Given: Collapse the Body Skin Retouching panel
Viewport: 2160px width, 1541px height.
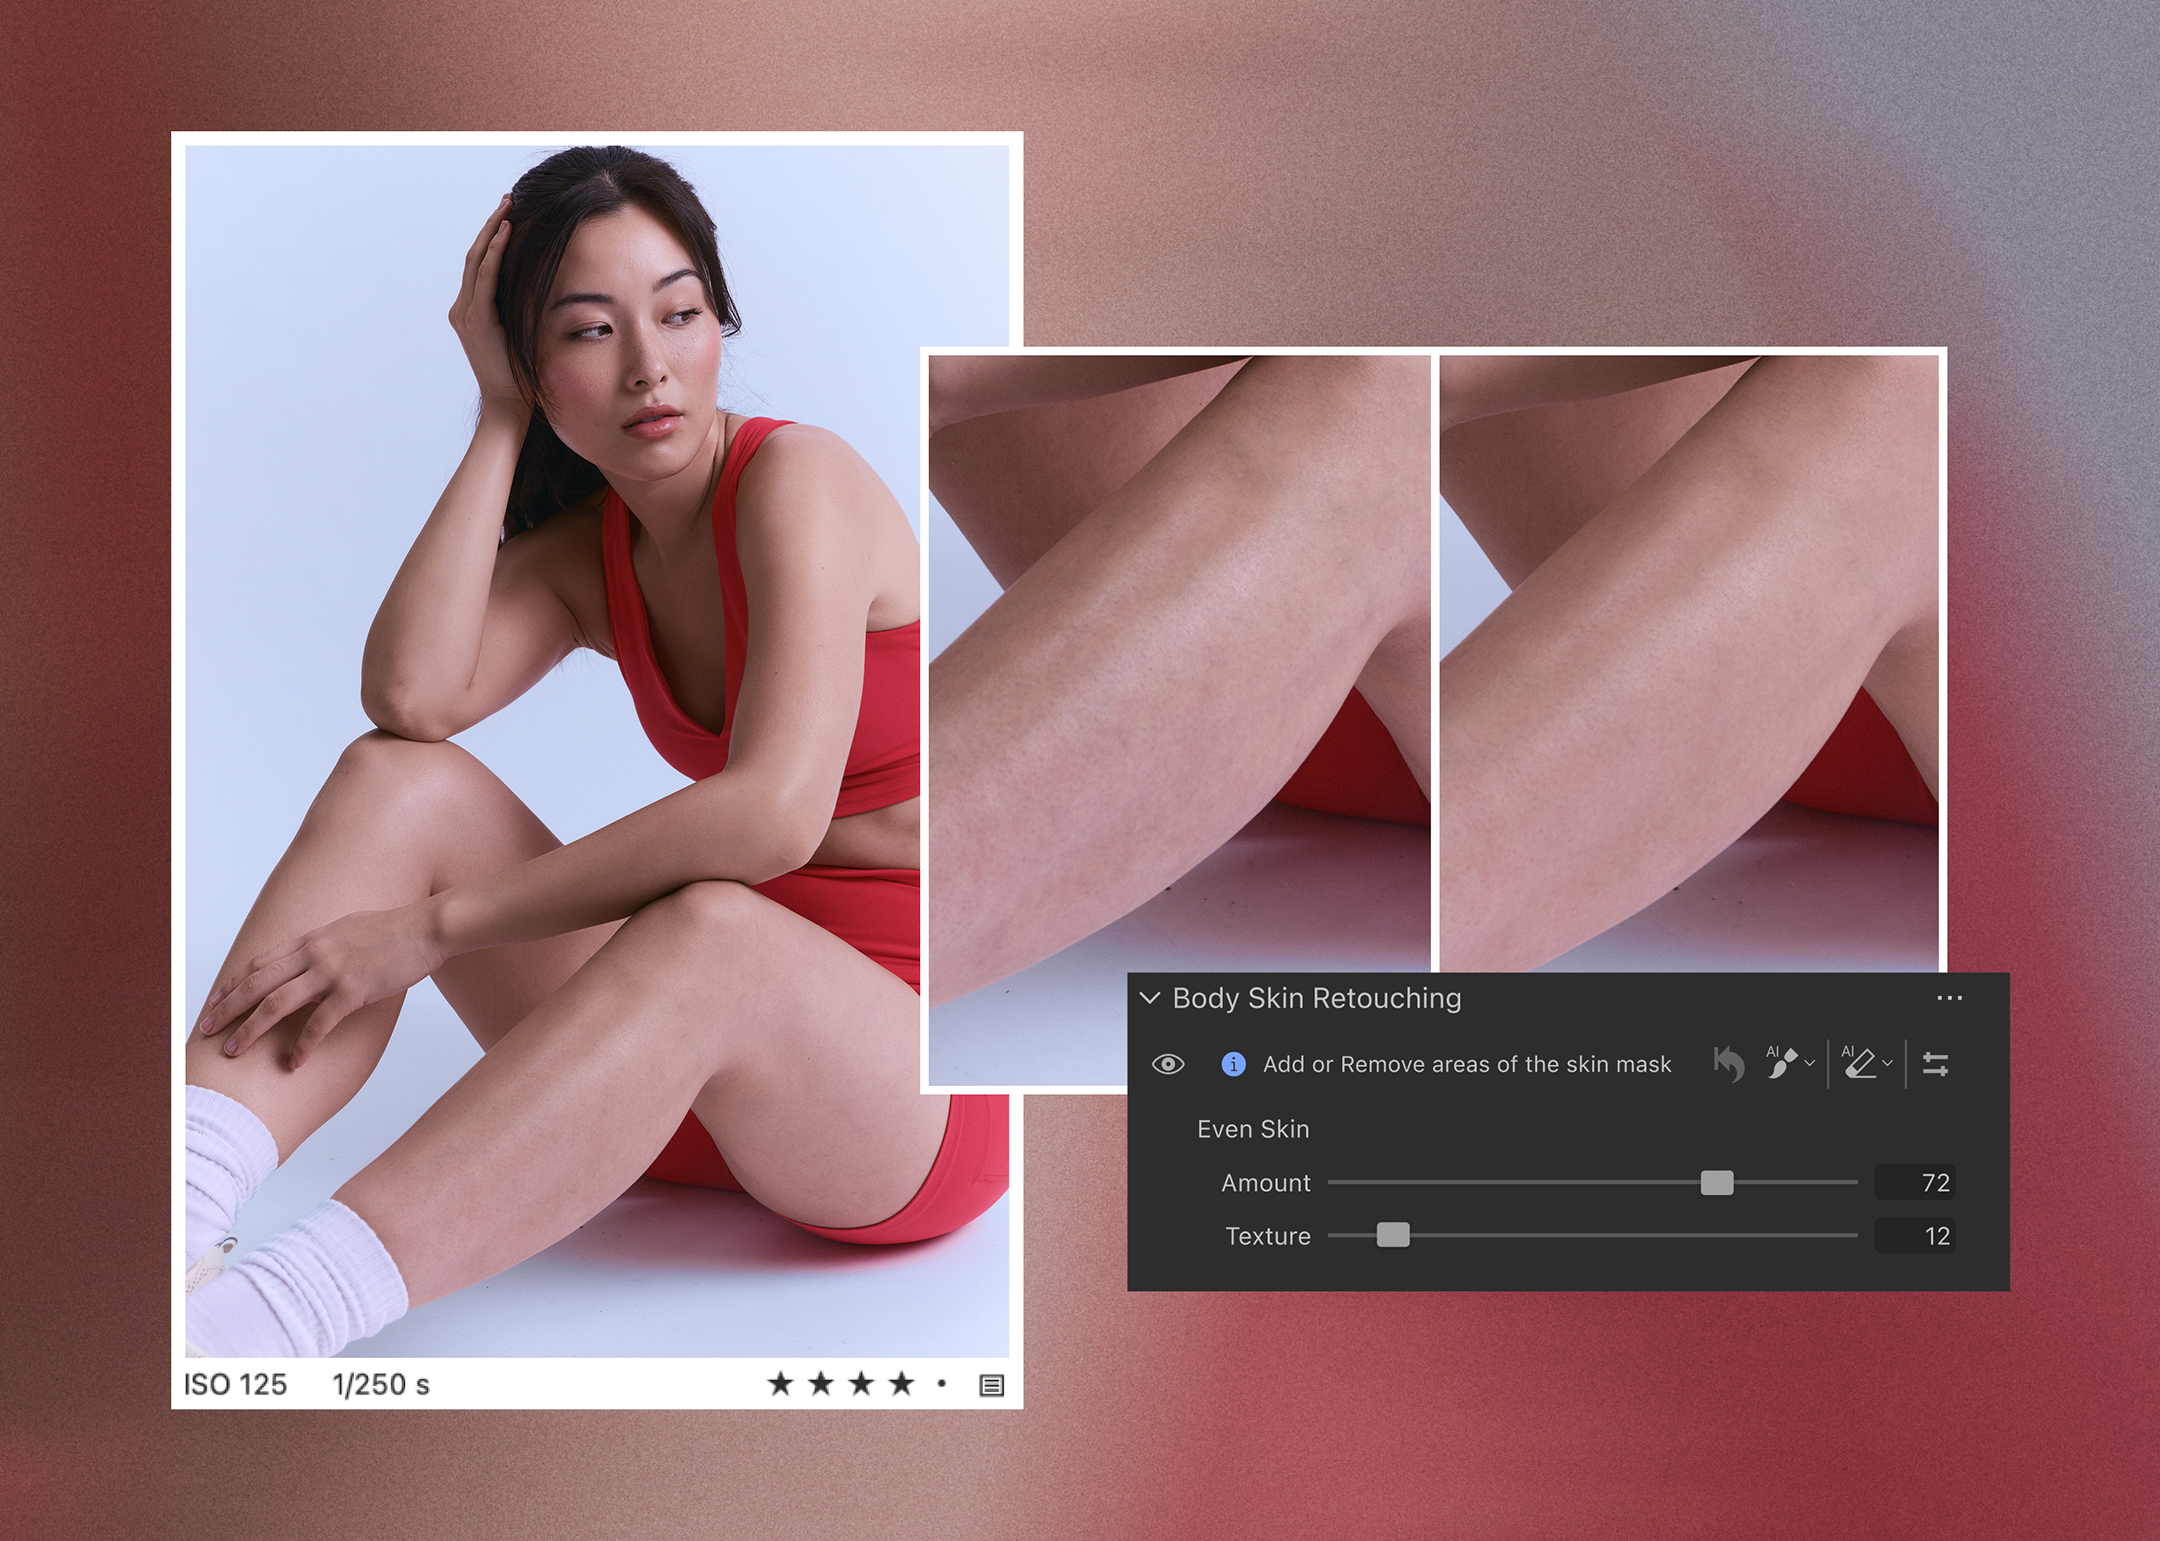Looking at the screenshot, I should (1150, 998).
